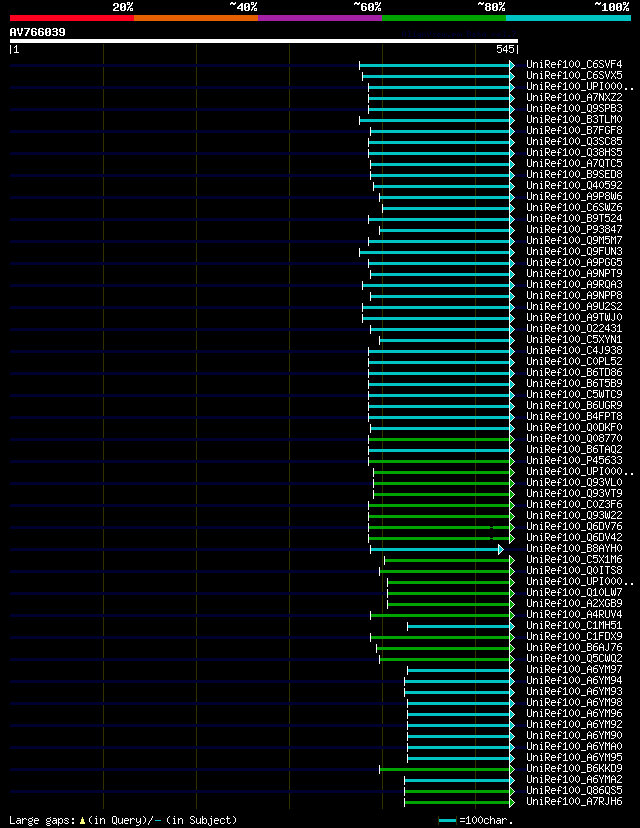The height and width of the screenshot is (828, 640).
Task: Open hit UniRef100_Q0DKF0
Action: coord(574,428)
